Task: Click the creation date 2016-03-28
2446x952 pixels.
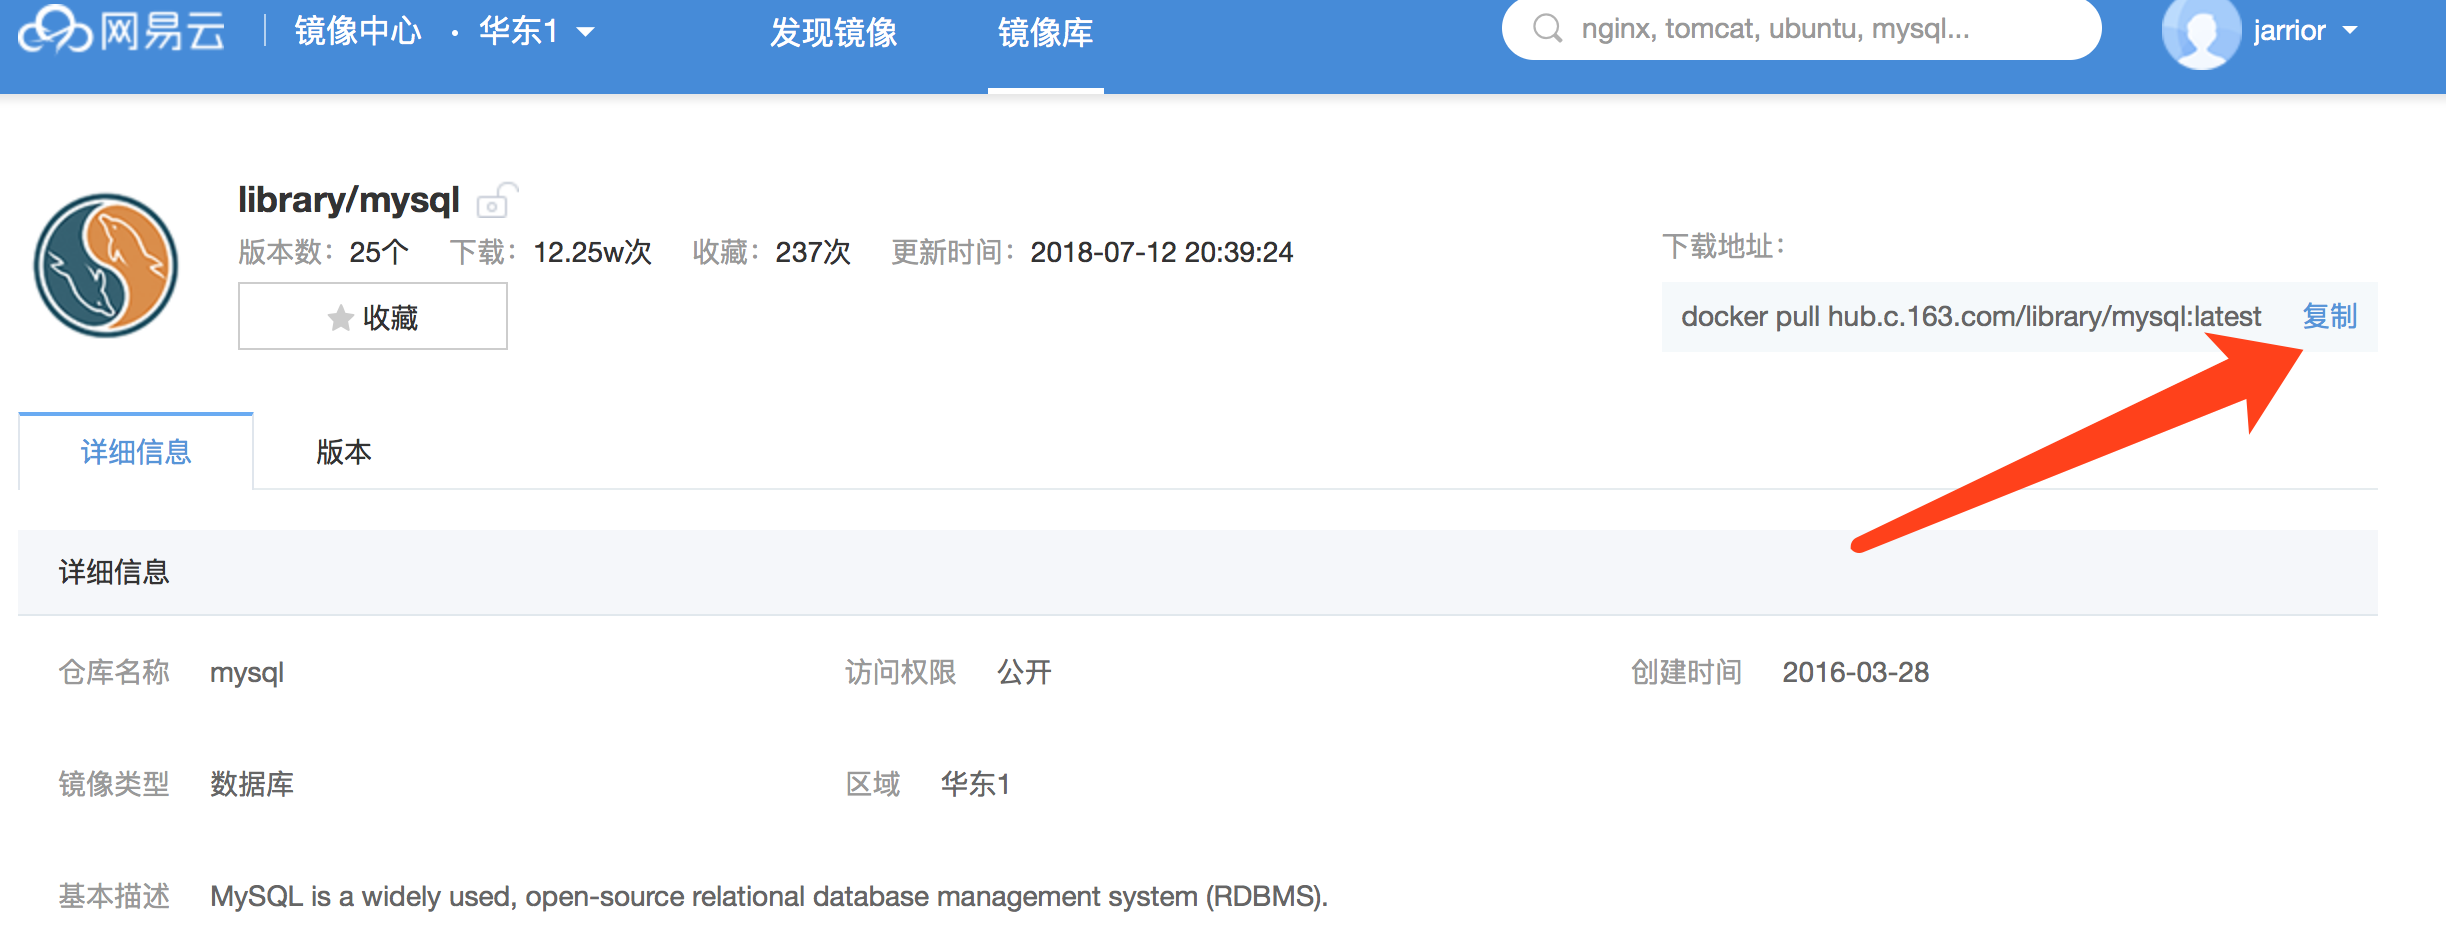Action: 1855,672
